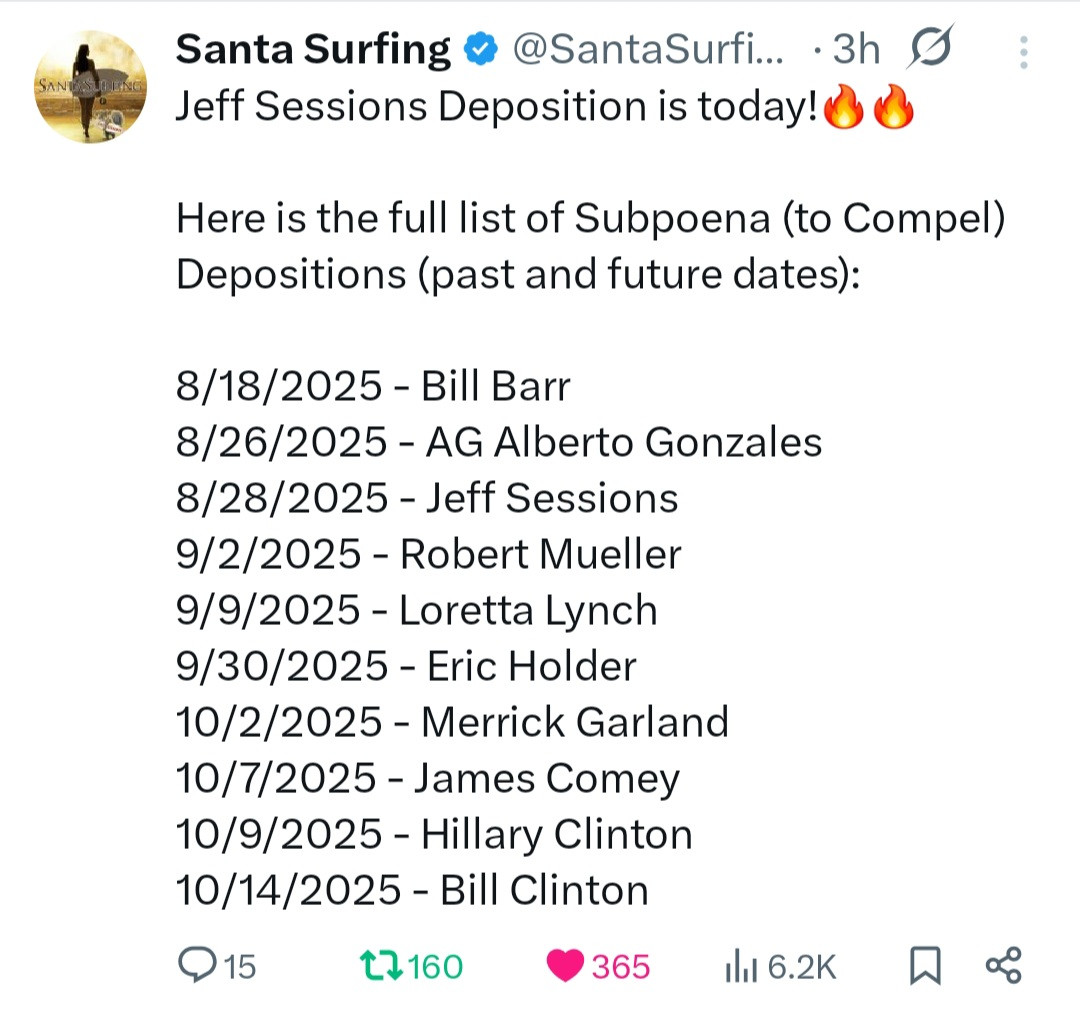Screen dimensions: 1080x1020
Task: Click the like count 365
Action: [x=621, y=967]
